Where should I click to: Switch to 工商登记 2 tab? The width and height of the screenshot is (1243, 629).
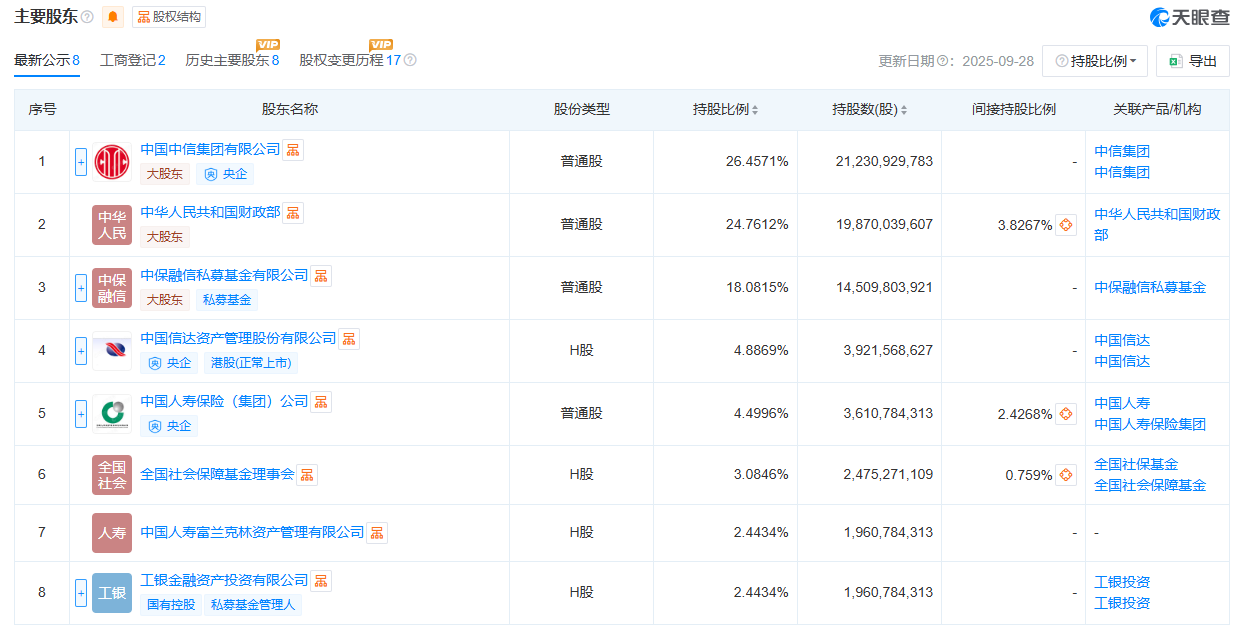pyautogui.click(x=133, y=60)
